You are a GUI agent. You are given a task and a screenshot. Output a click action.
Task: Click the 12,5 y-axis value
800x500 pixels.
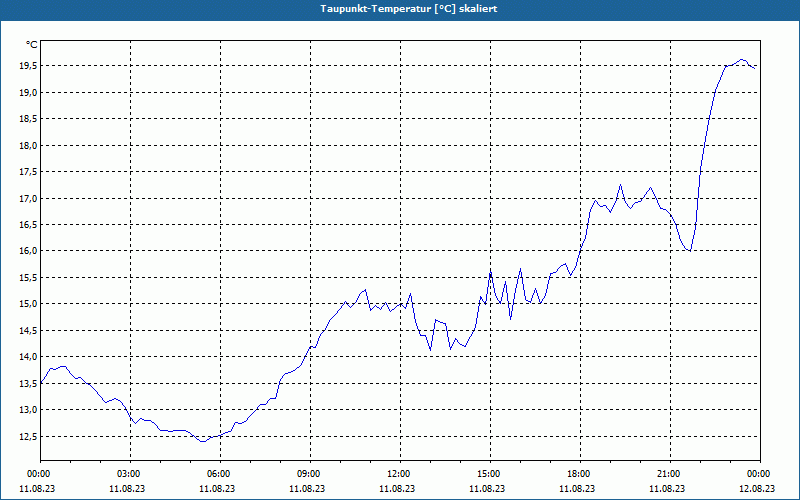pyautogui.click(x=28, y=436)
